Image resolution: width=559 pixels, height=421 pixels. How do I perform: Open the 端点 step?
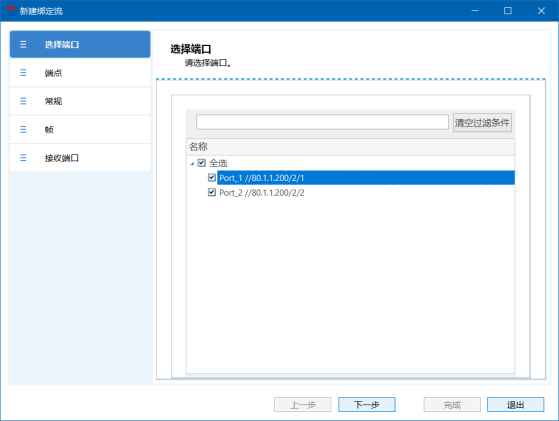[x=80, y=73]
